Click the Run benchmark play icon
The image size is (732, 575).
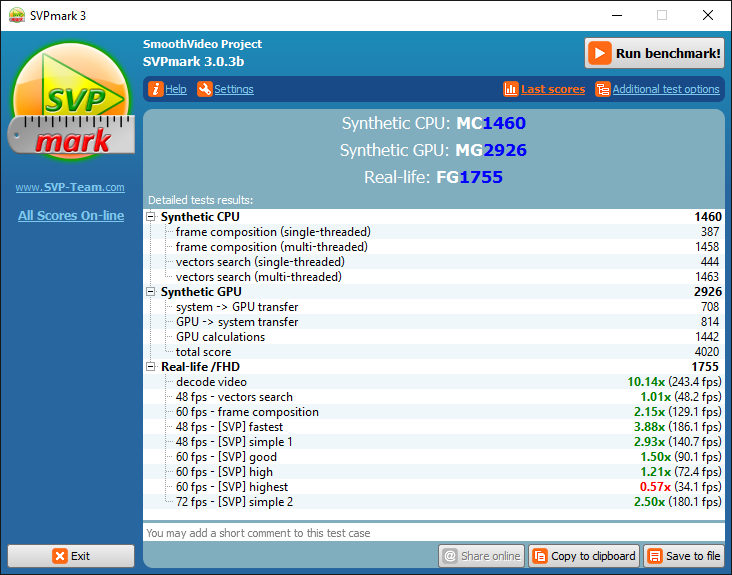(599, 53)
